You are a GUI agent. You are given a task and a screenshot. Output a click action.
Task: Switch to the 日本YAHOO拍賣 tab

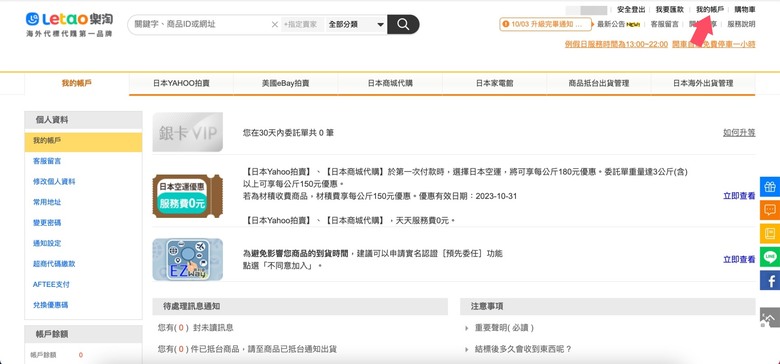[181, 84]
